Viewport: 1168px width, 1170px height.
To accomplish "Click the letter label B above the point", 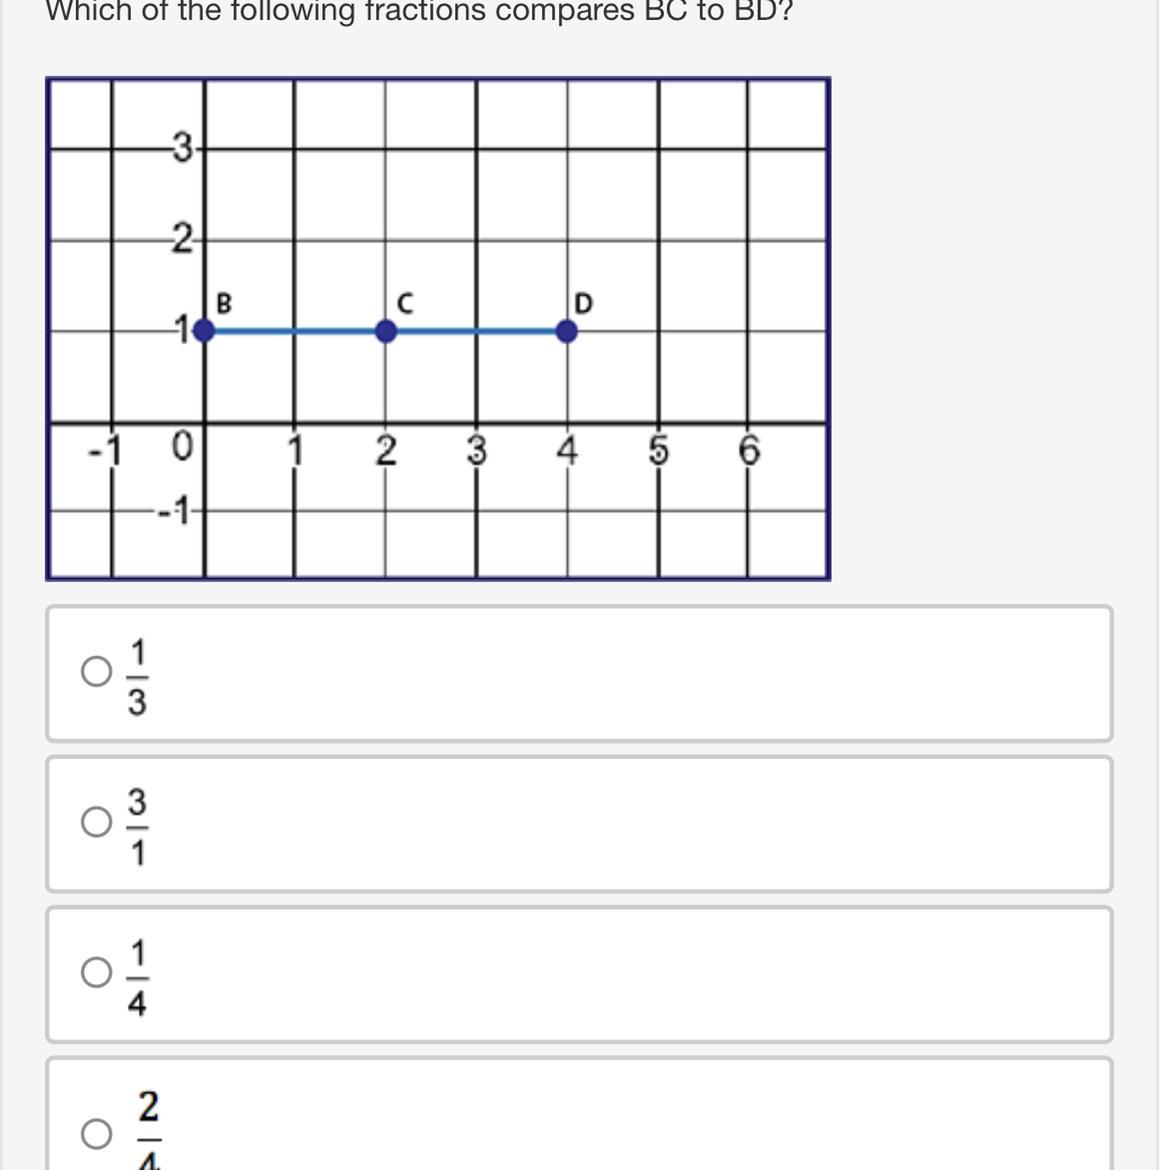I will click(224, 304).
